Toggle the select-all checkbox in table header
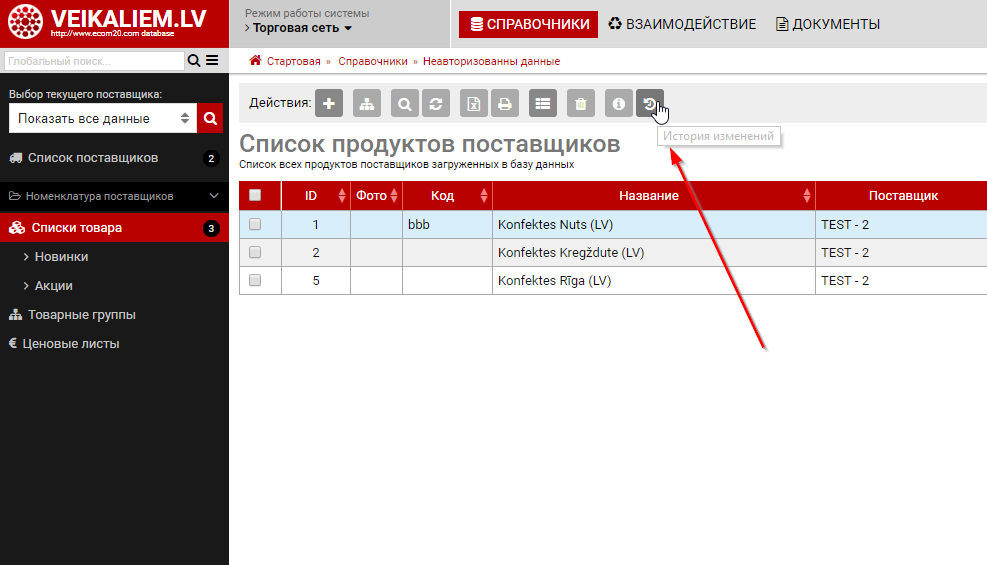The image size is (987, 565). tap(255, 196)
